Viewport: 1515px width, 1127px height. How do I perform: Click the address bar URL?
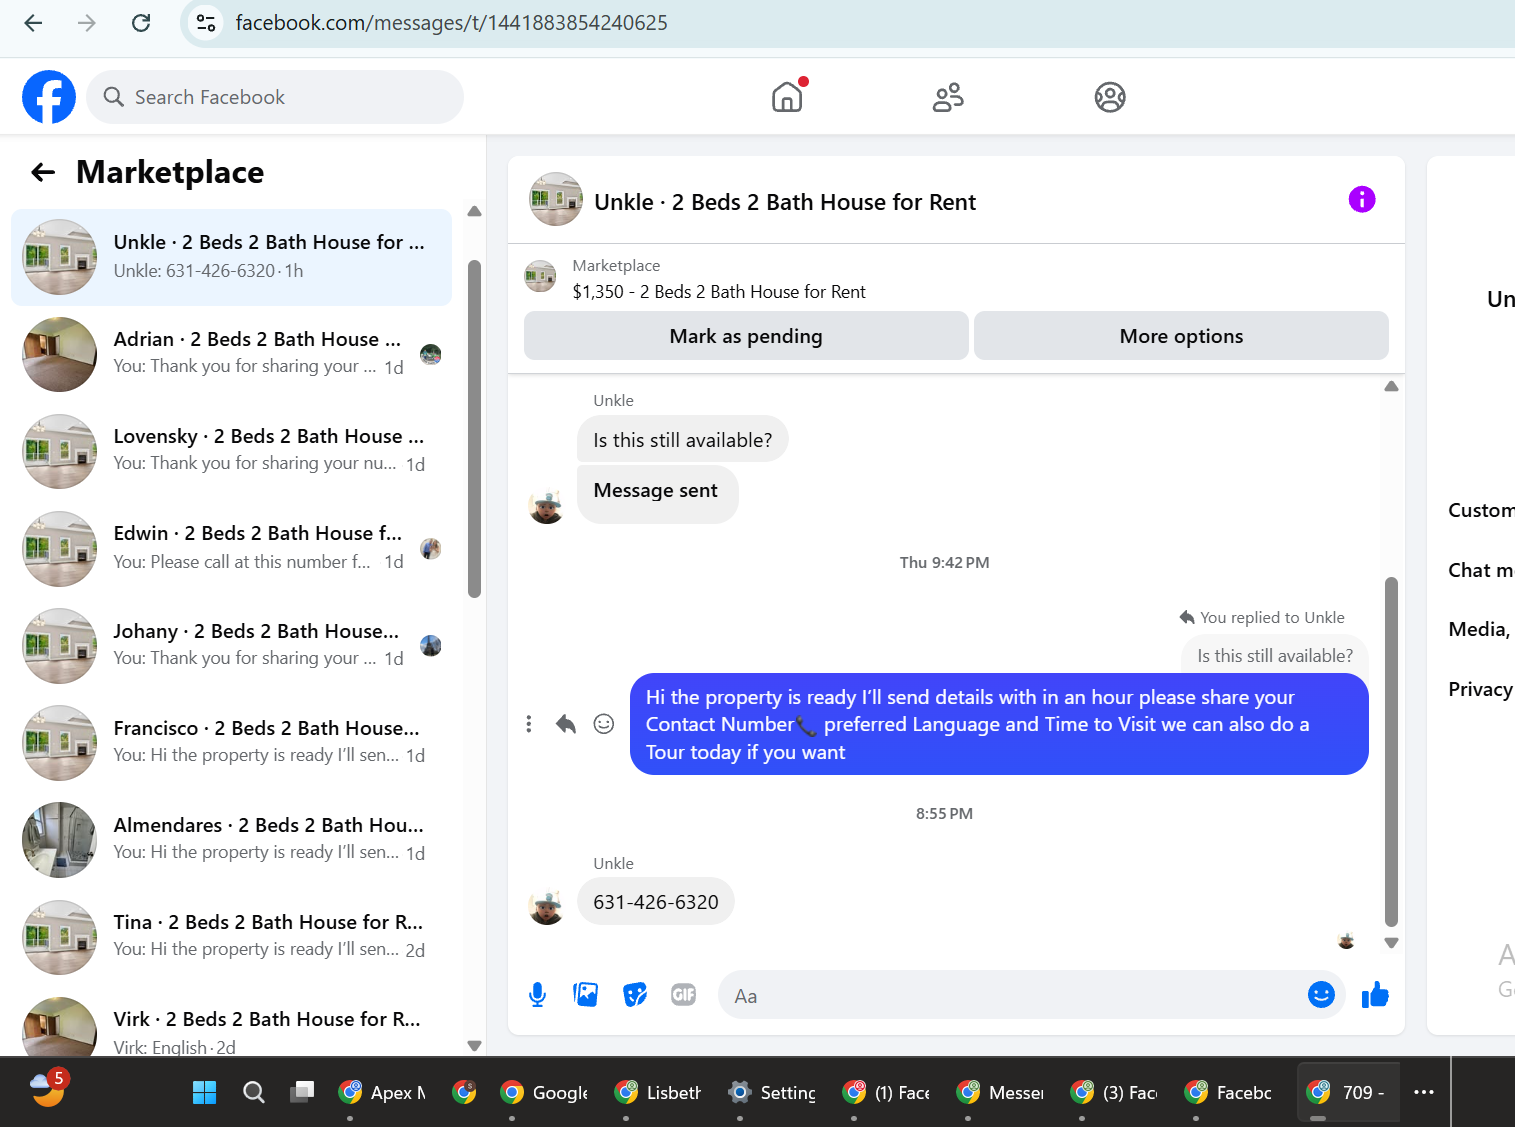coord(451,23)
